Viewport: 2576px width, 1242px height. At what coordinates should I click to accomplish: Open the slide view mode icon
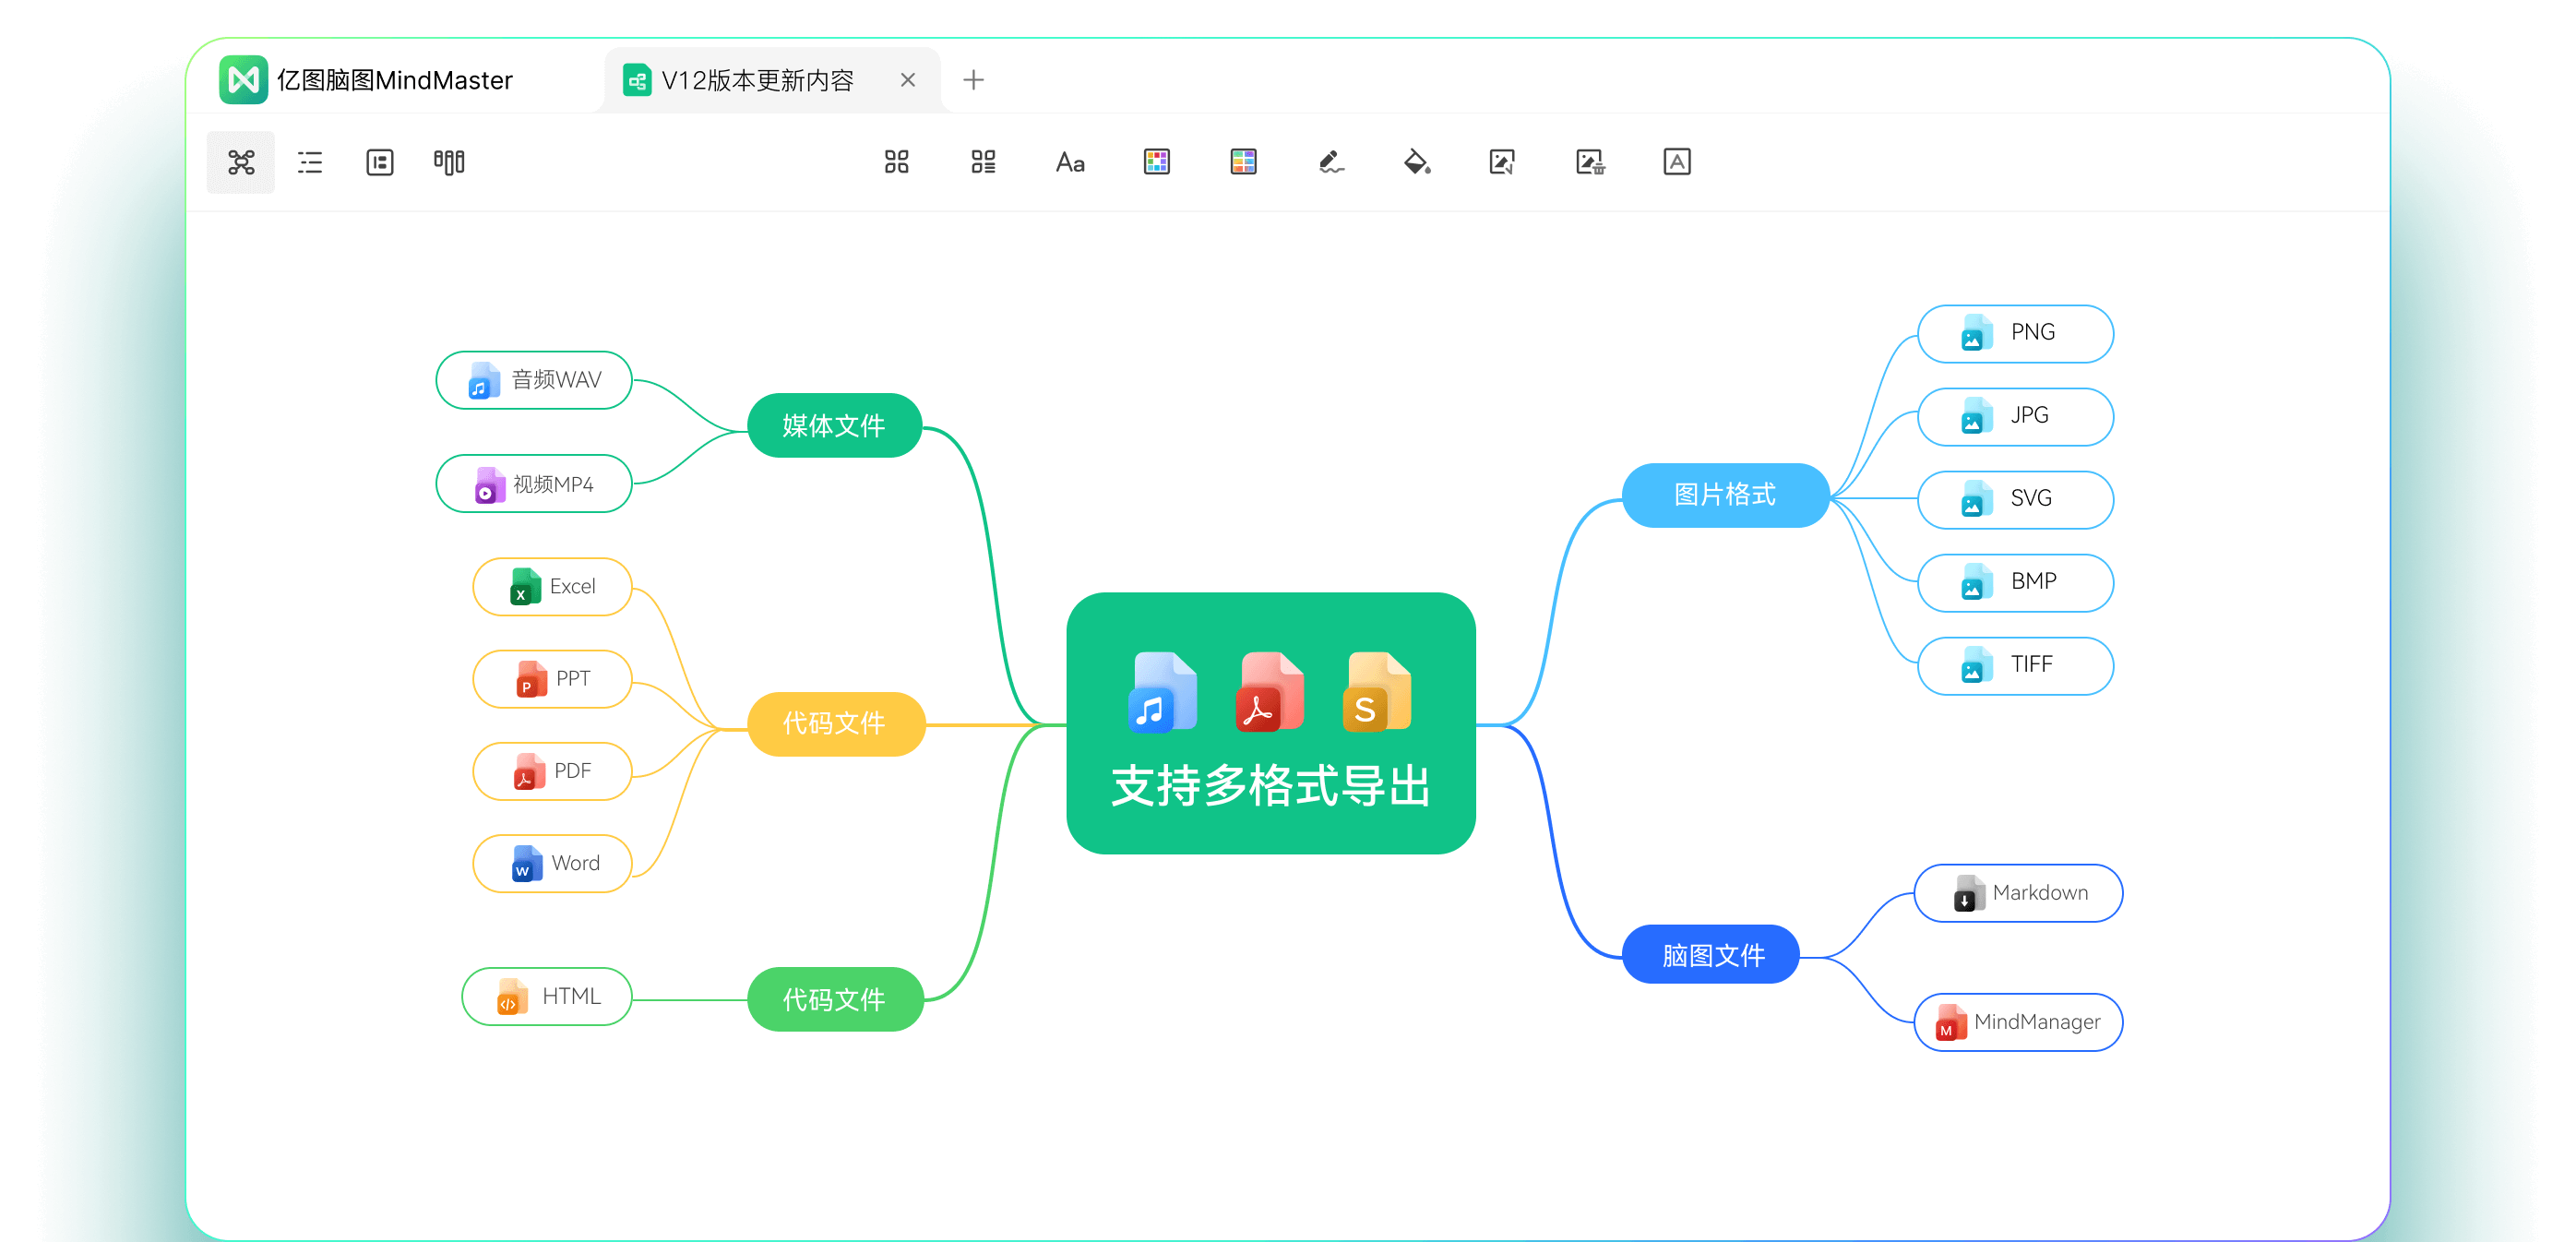[x=380, y=162]
